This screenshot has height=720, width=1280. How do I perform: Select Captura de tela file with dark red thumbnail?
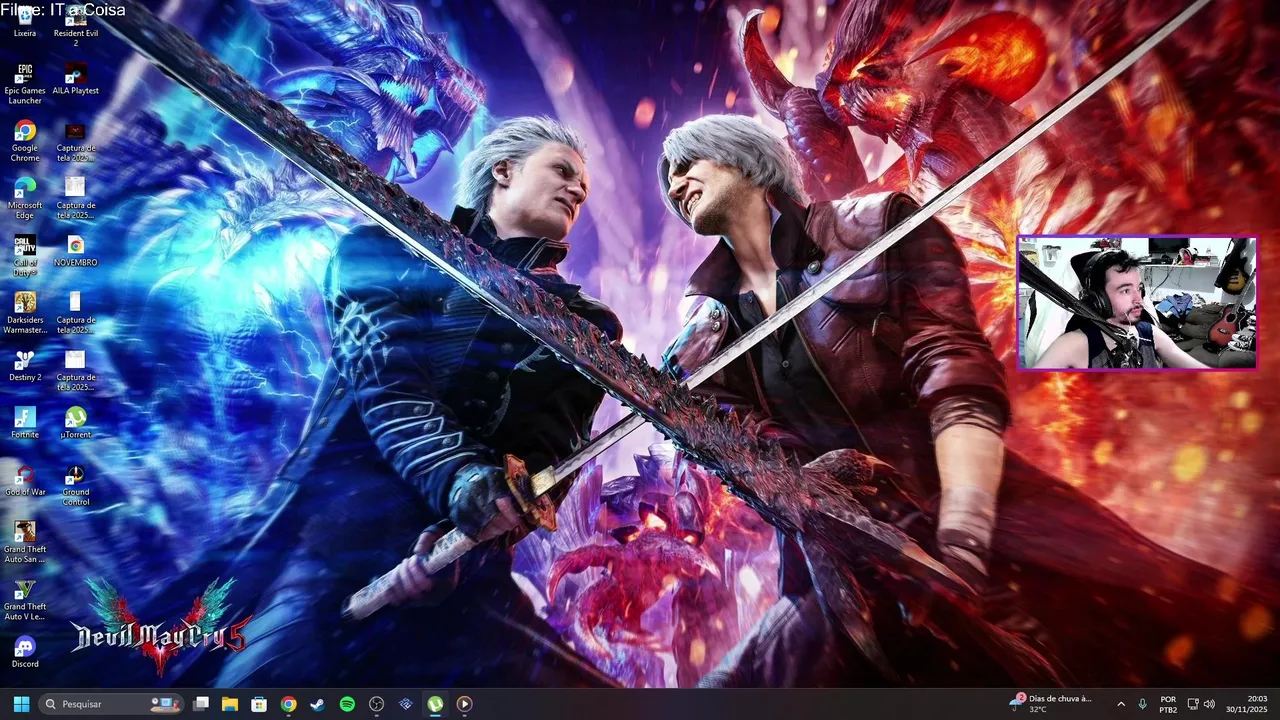coord(75,141)
